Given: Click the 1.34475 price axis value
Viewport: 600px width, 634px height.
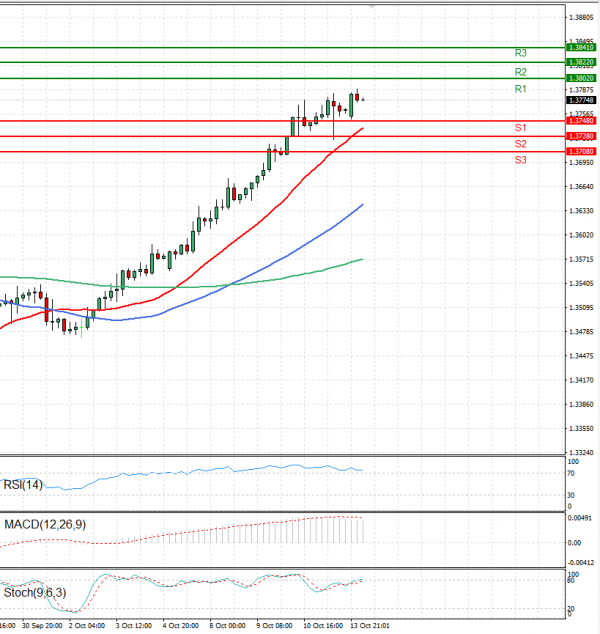Looking at the screenshot, I should pos(581,356).
